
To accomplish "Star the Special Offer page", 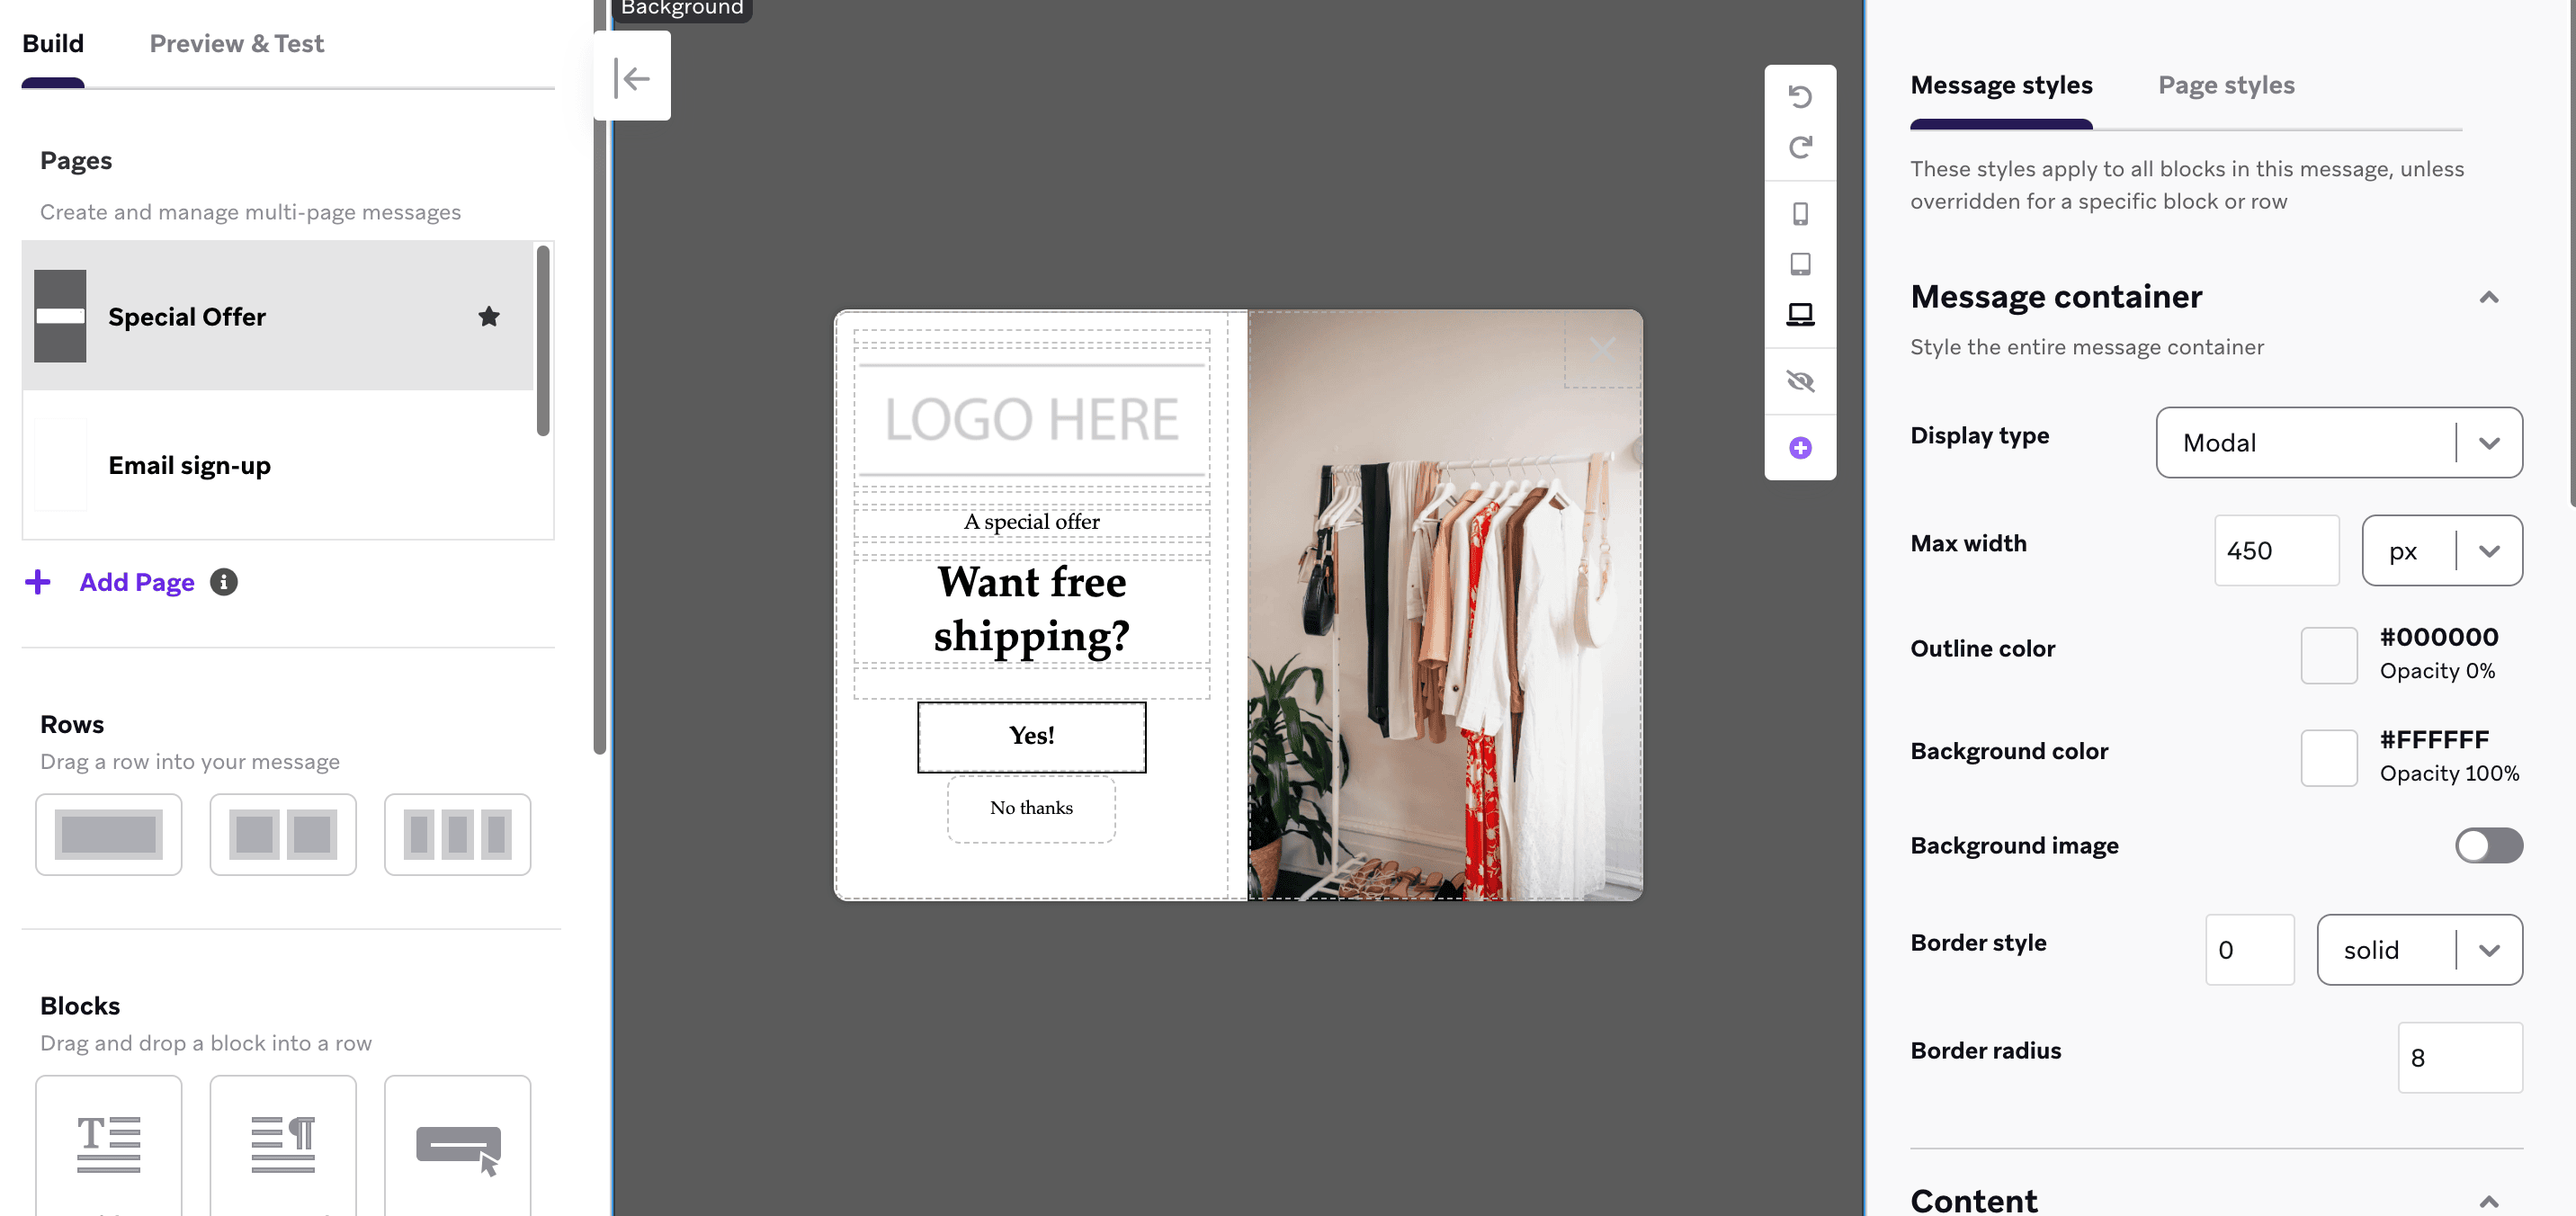I will (x=489, y=316).
